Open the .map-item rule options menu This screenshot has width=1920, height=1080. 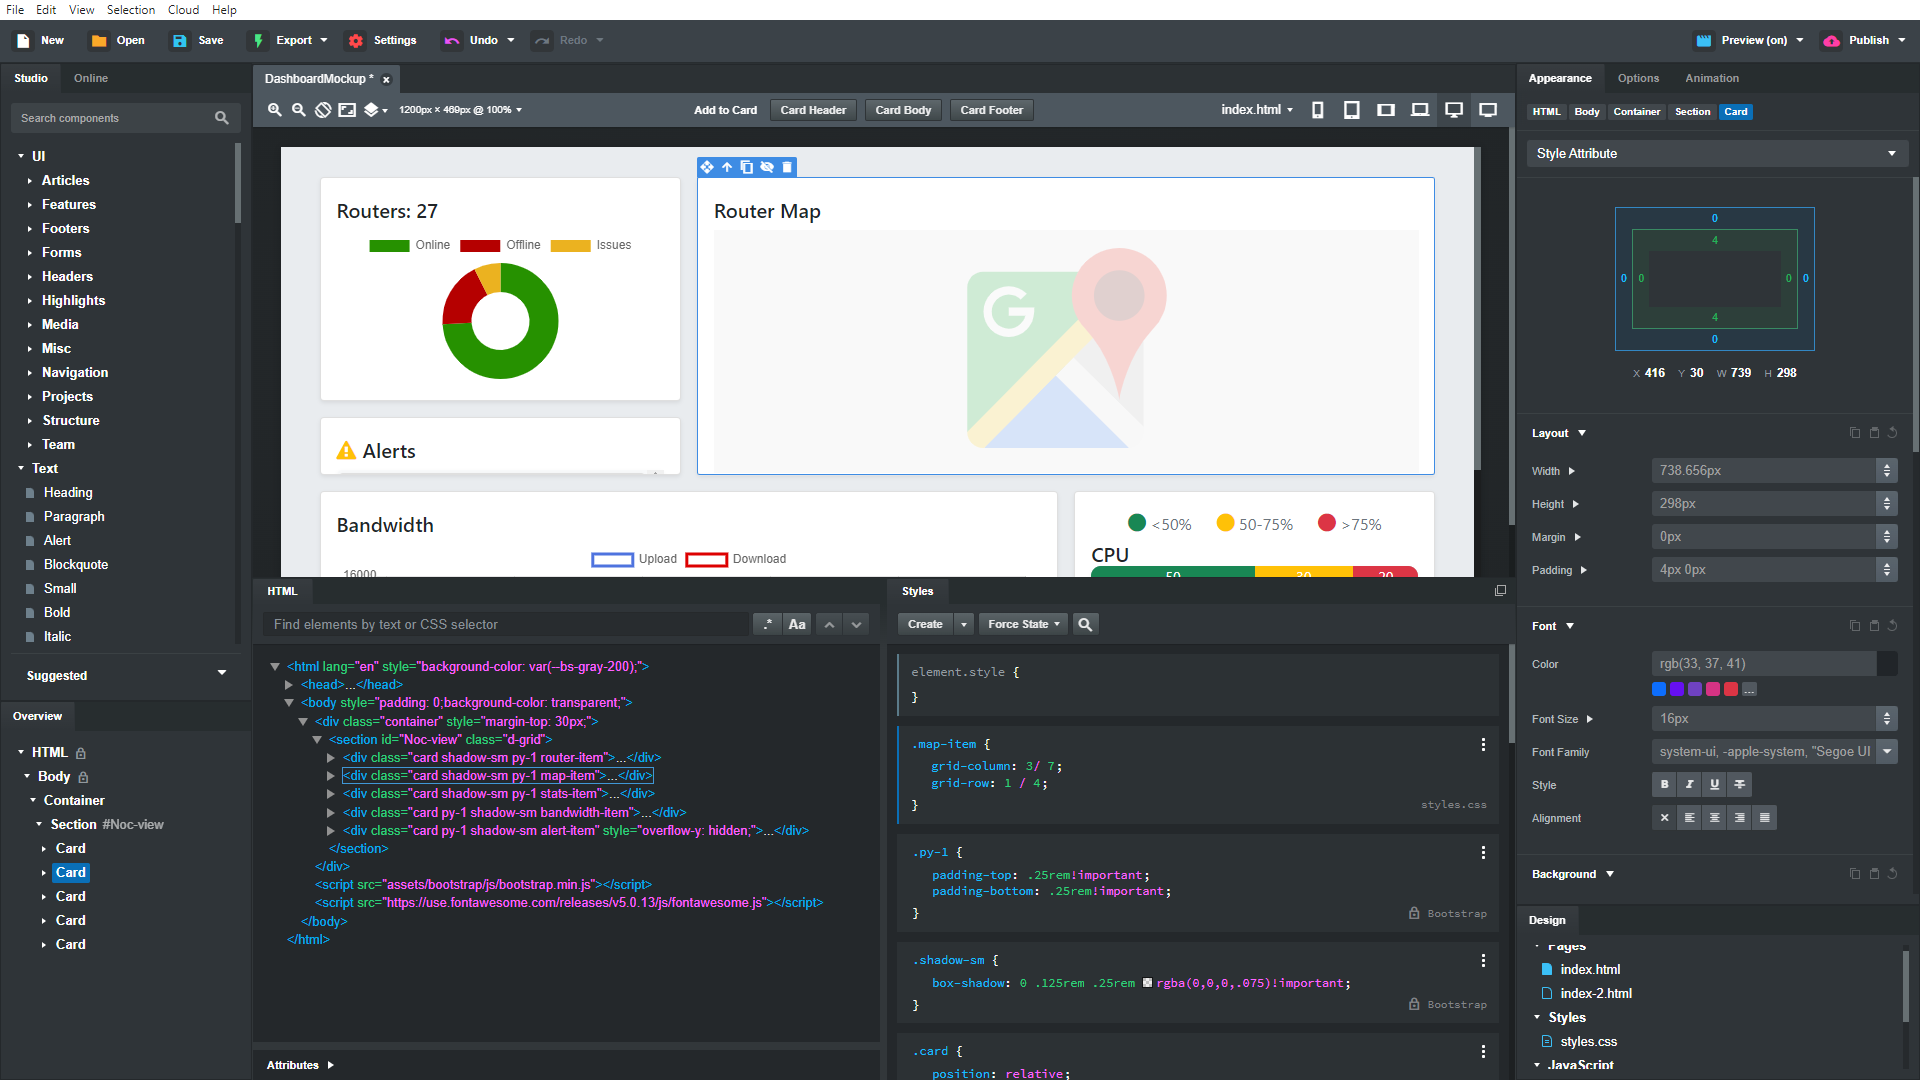coord(1483,745)
